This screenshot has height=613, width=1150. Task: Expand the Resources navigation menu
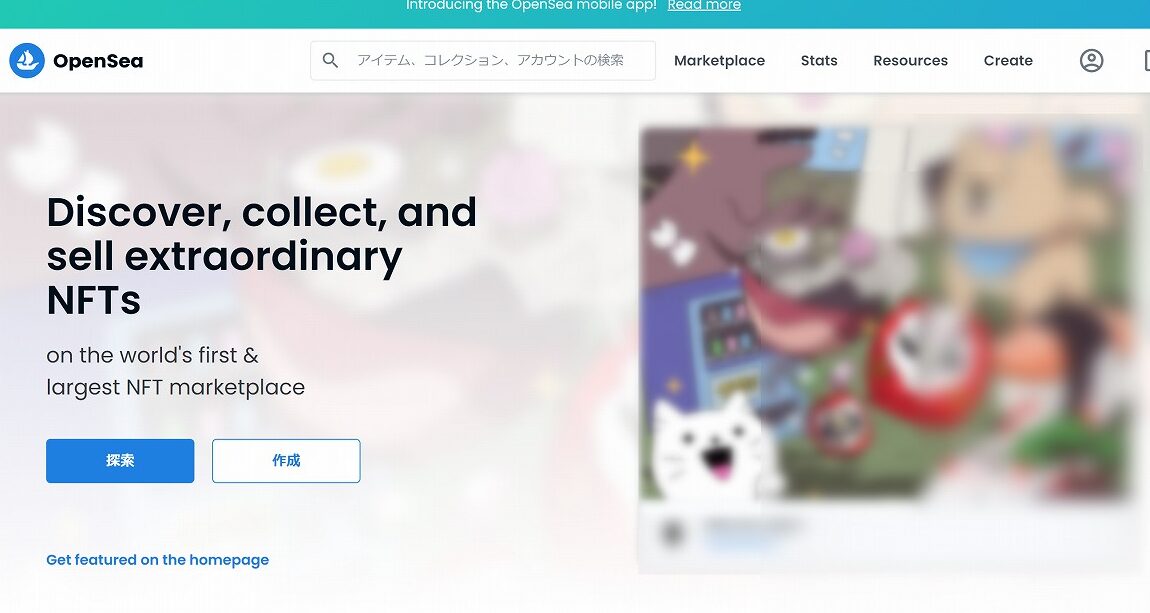910,61
